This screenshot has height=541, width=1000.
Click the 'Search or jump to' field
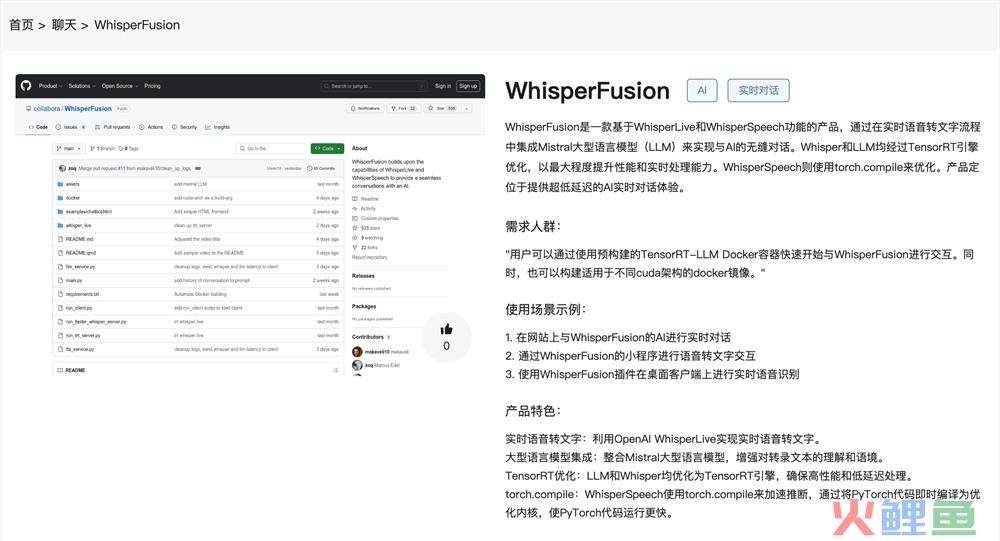pyautogui.click(x=374, y=86)
